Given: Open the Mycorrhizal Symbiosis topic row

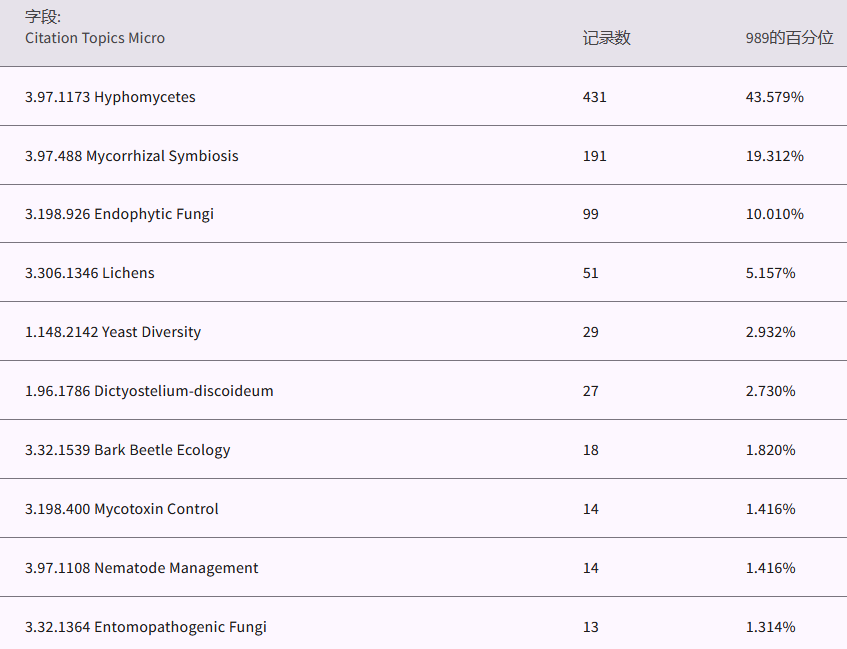Looking at the screenshot, I should click(x=131, y=156).
